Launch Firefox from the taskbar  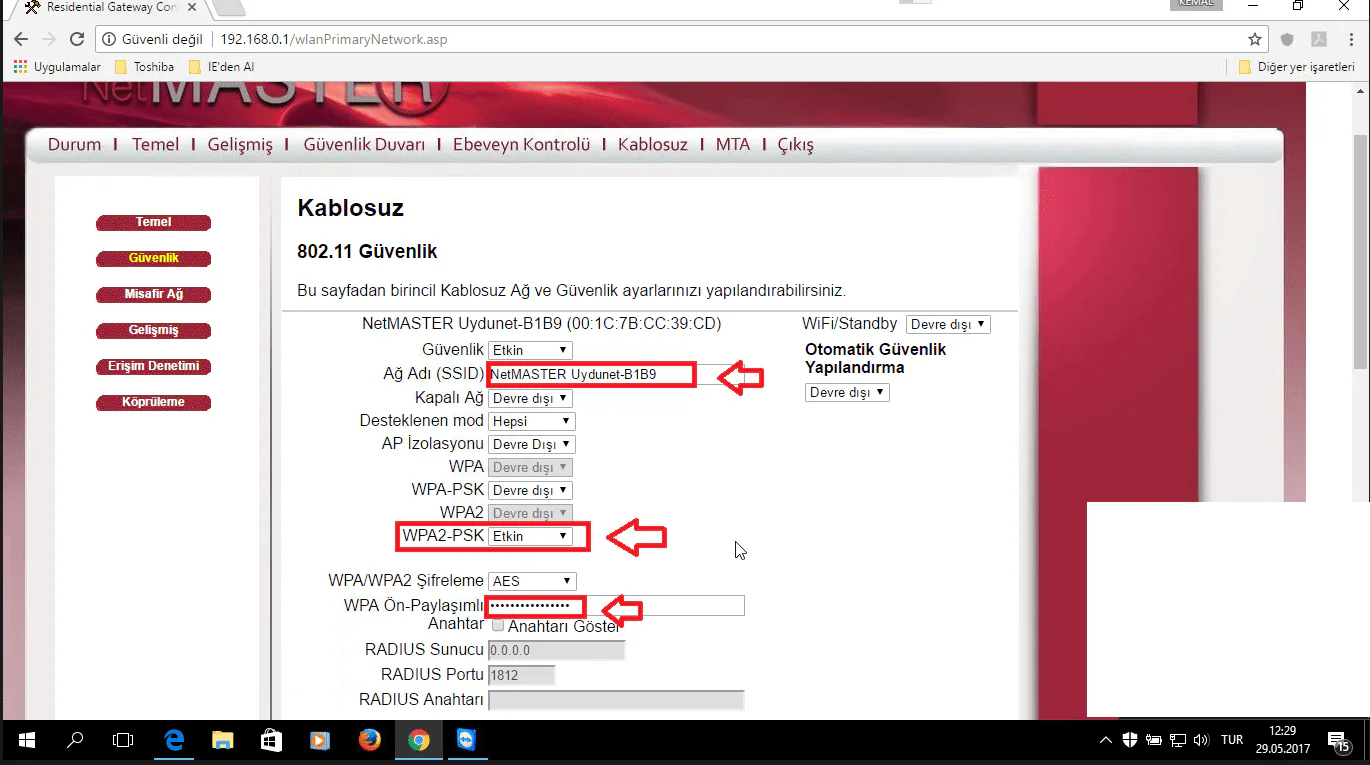point(369,741)
